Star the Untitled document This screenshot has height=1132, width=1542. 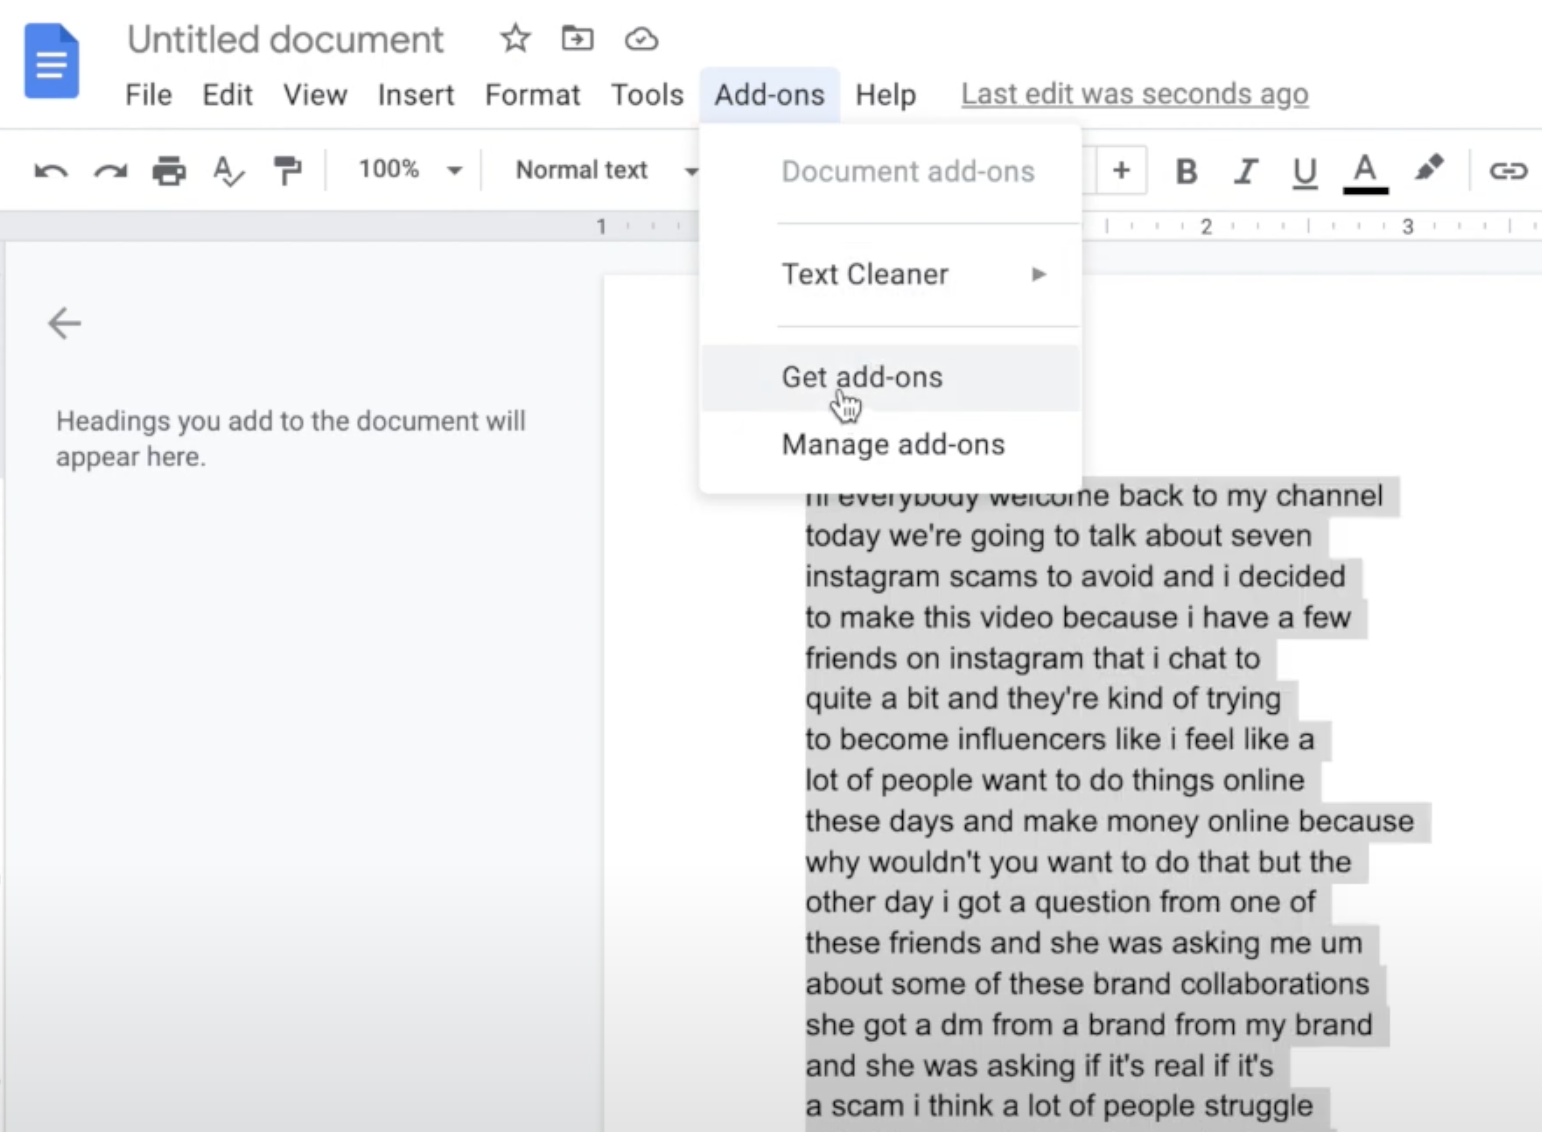tap(515, 39)
